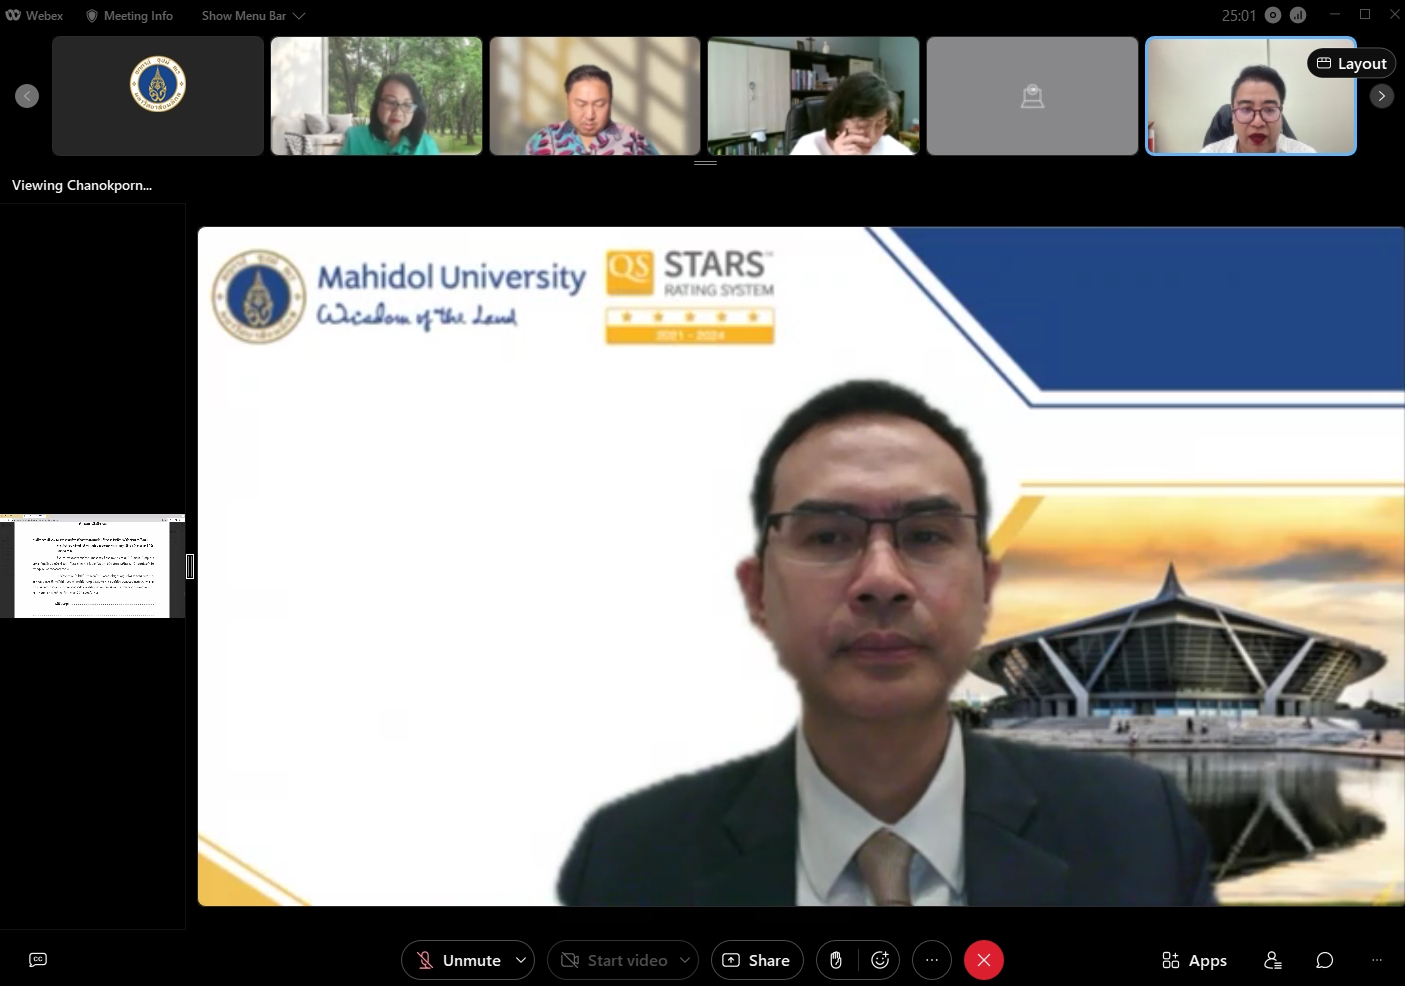Open the Chat panel icon
Viewport: 1405px width, 986px height.
1325,960
